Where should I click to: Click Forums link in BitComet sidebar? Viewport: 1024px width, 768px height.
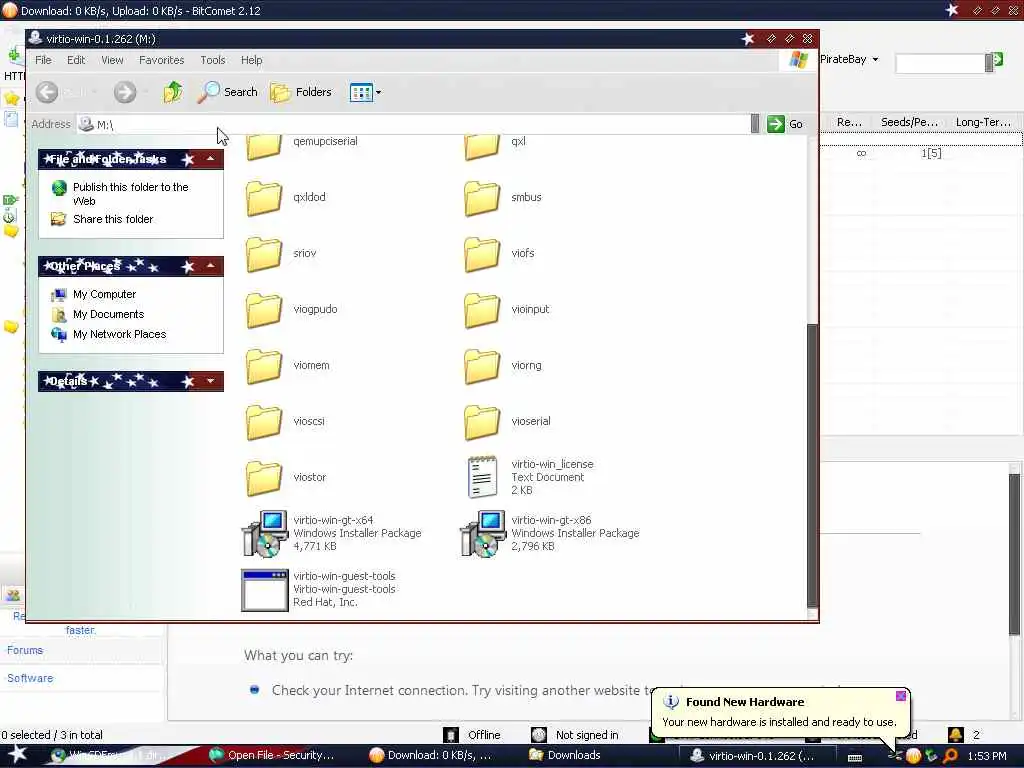pos(25,650)
